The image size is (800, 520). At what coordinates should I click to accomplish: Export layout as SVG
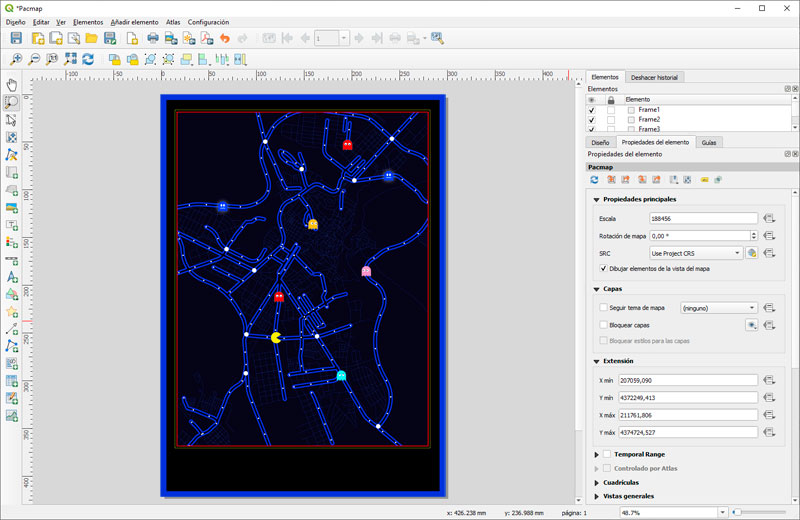(189, 38)
